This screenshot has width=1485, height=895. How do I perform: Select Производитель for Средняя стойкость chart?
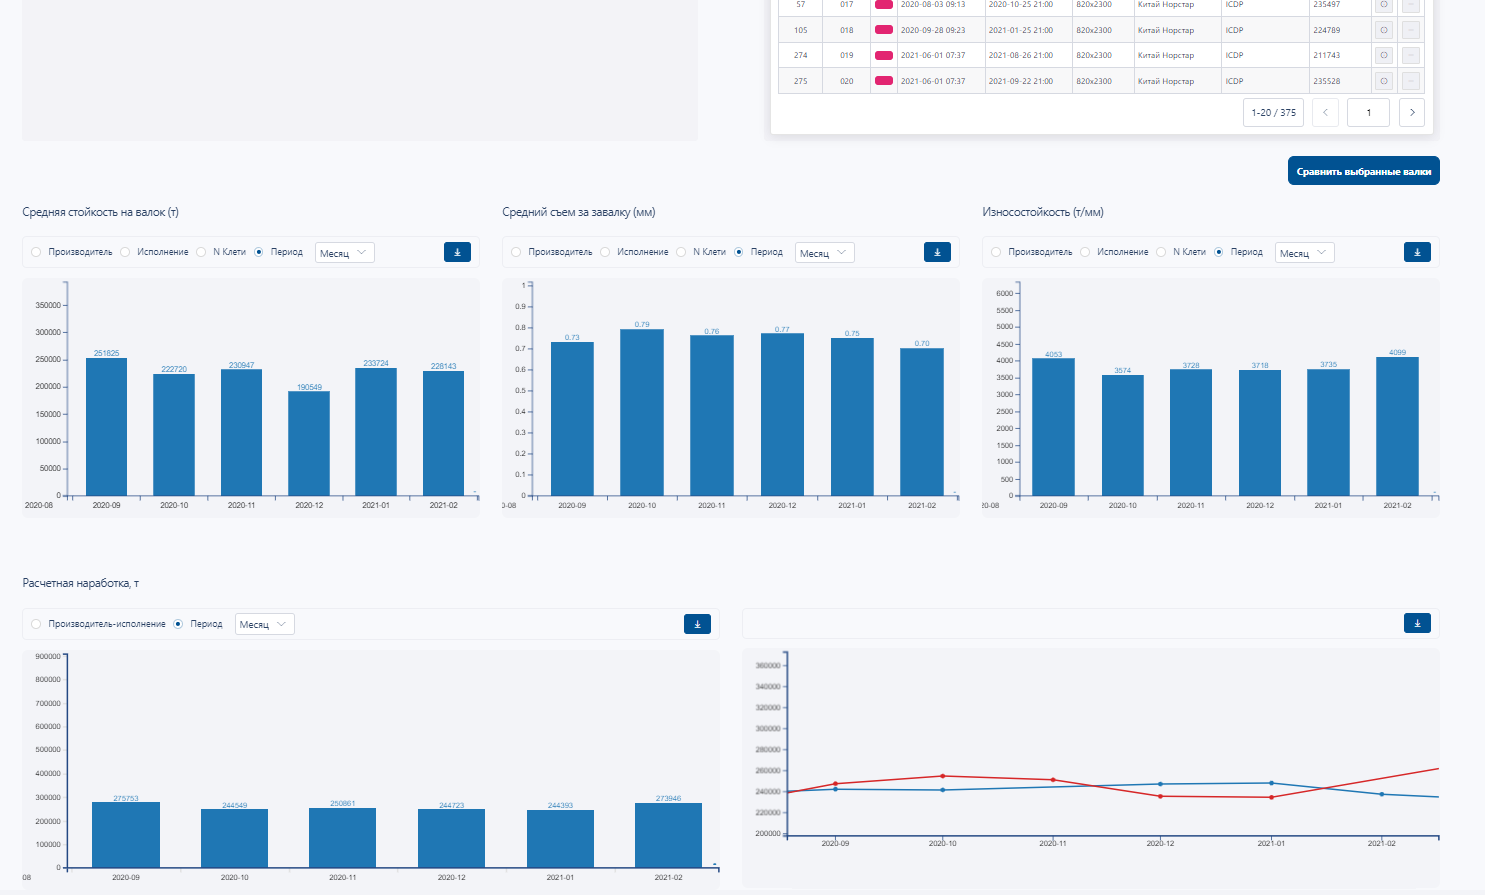(37, 252)
